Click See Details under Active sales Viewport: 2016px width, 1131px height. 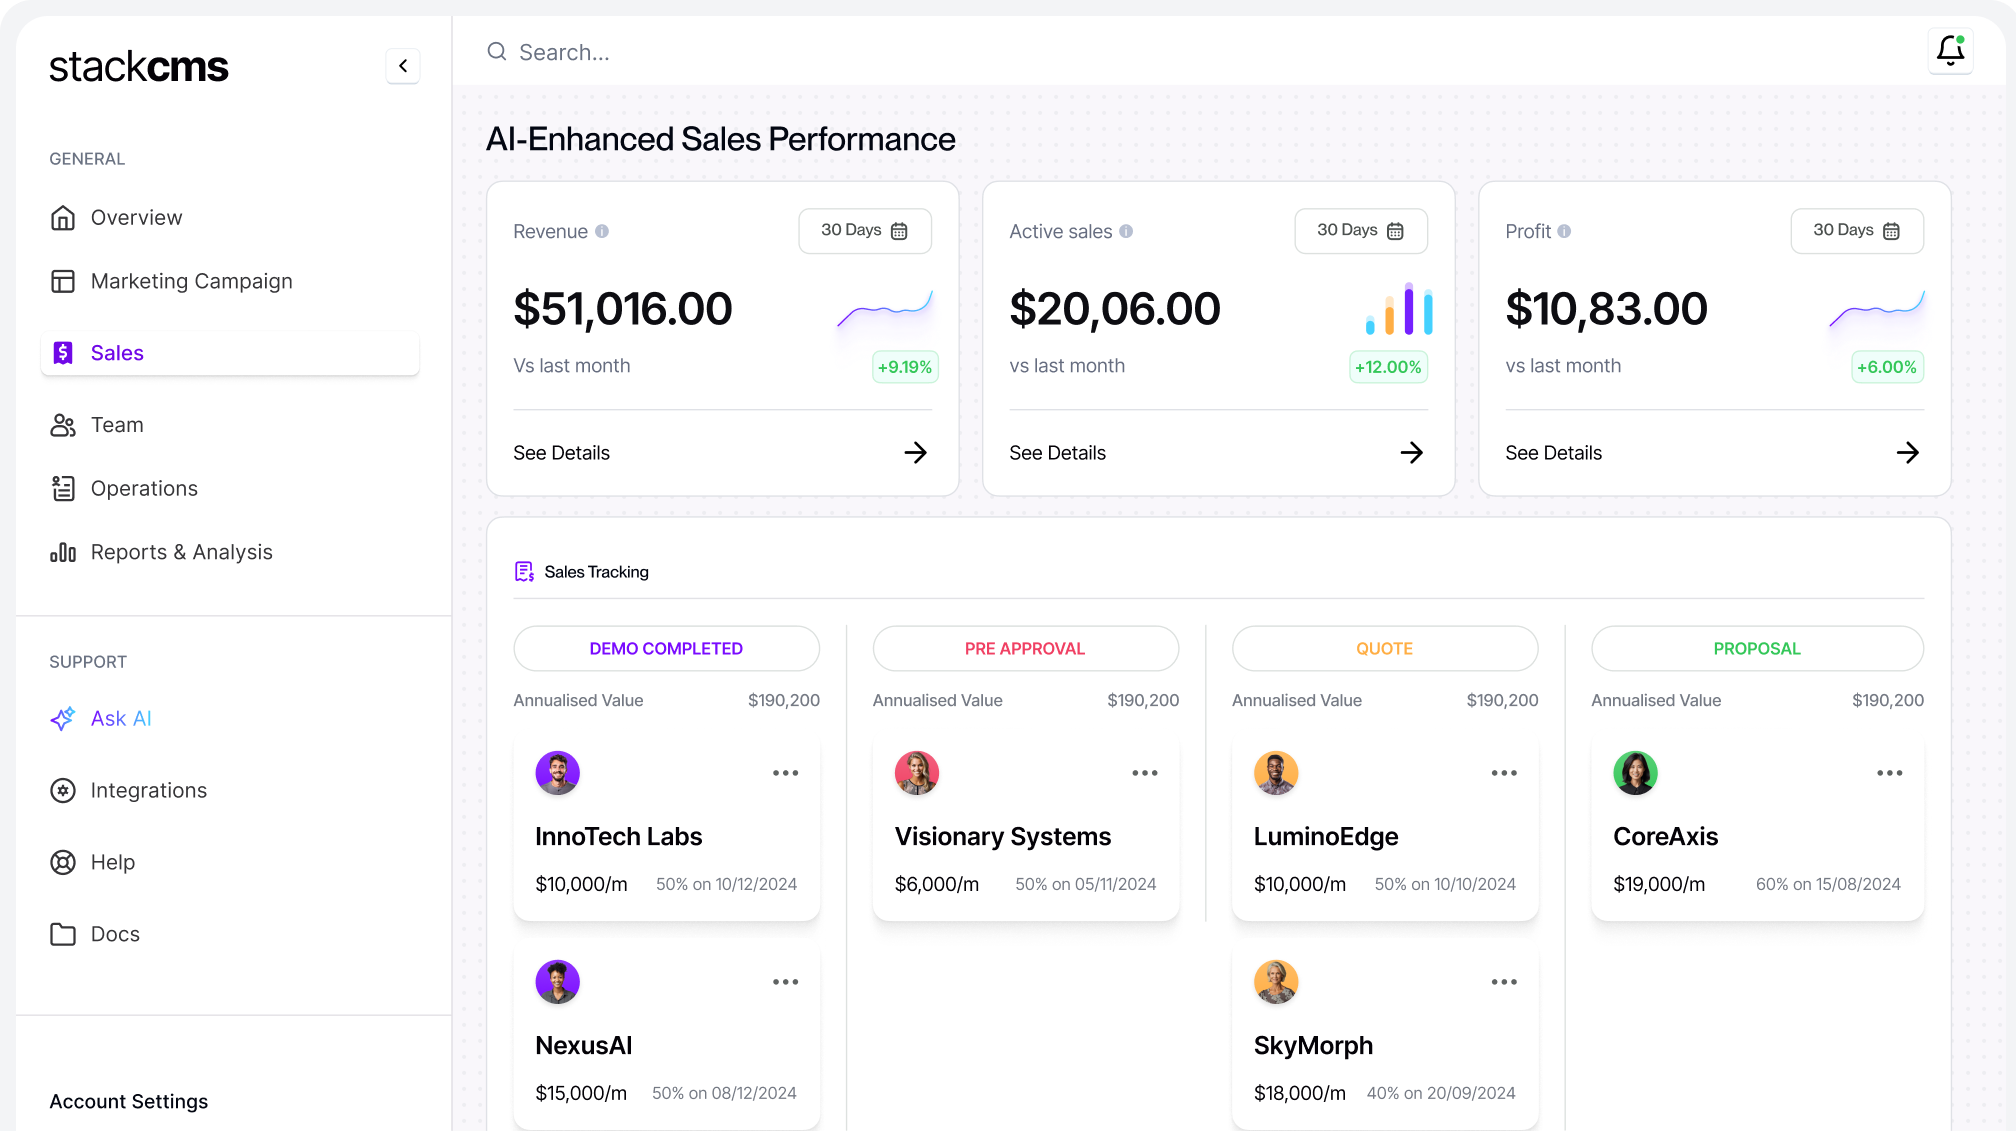pos(1057,452)
